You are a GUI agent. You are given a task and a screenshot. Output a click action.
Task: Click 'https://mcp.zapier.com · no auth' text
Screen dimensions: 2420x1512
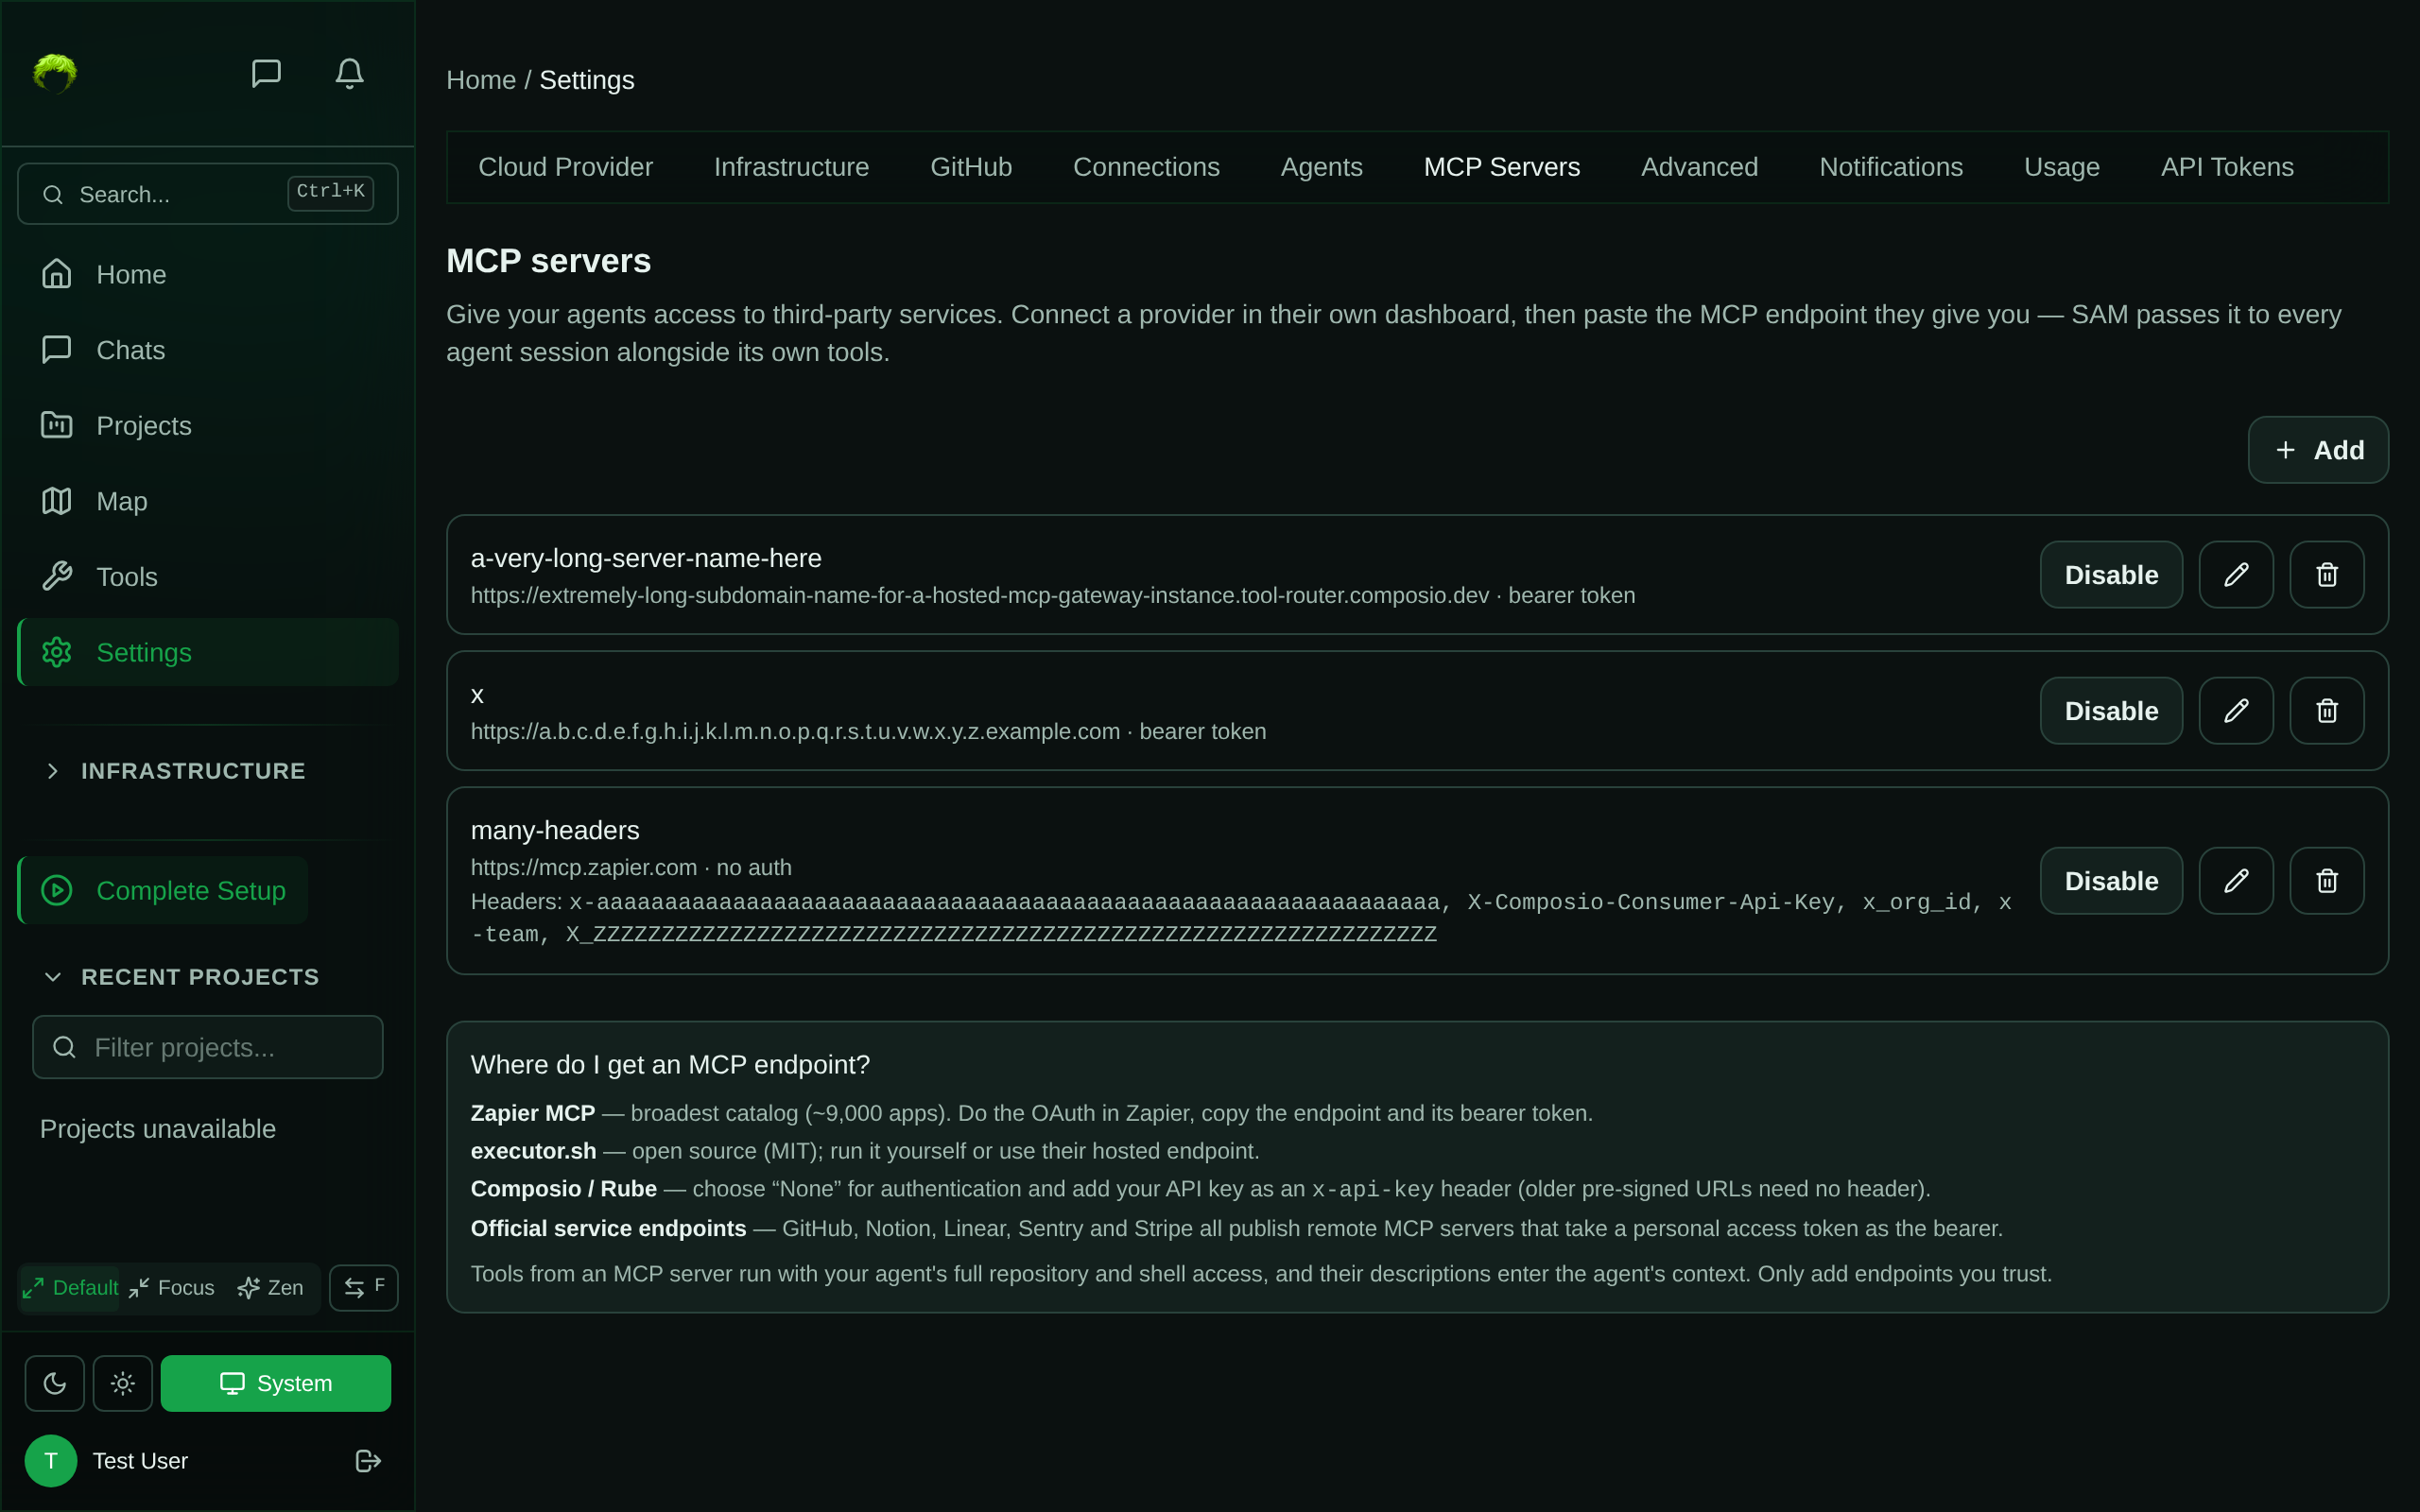click(x=631, y=868)
